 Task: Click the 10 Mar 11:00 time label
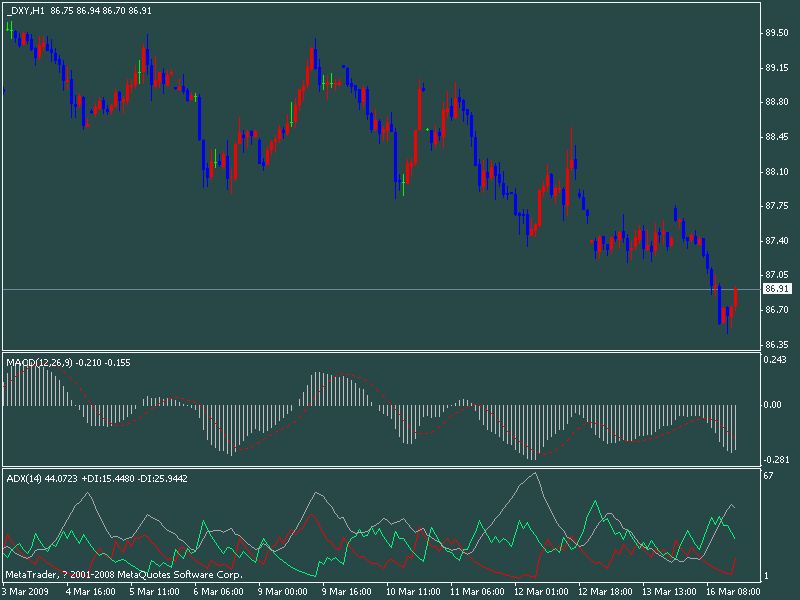point(413,592)
